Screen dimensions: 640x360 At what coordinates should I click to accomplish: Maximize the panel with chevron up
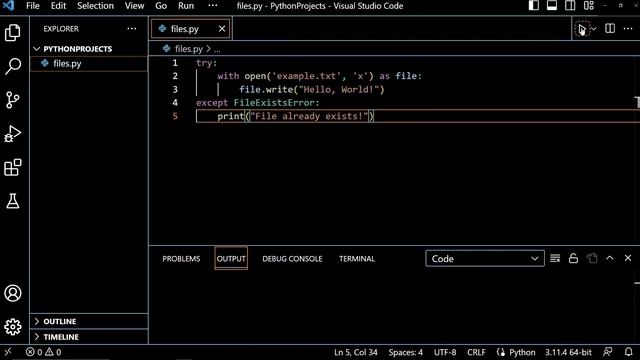[610, 258]
